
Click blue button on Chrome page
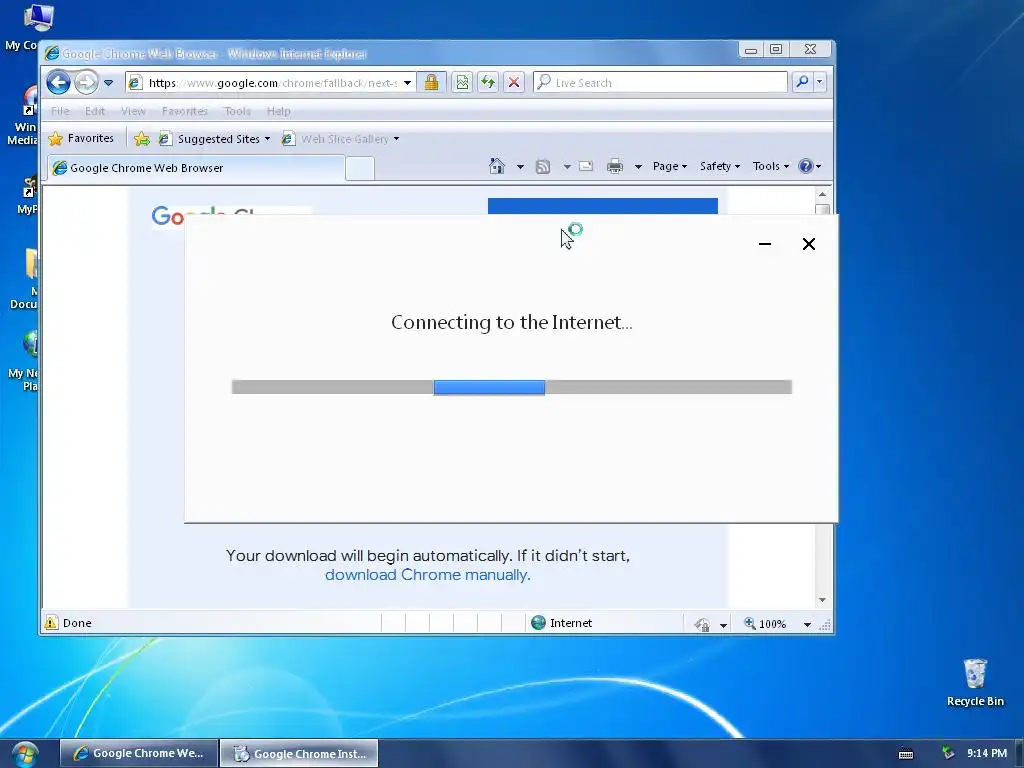603,206
